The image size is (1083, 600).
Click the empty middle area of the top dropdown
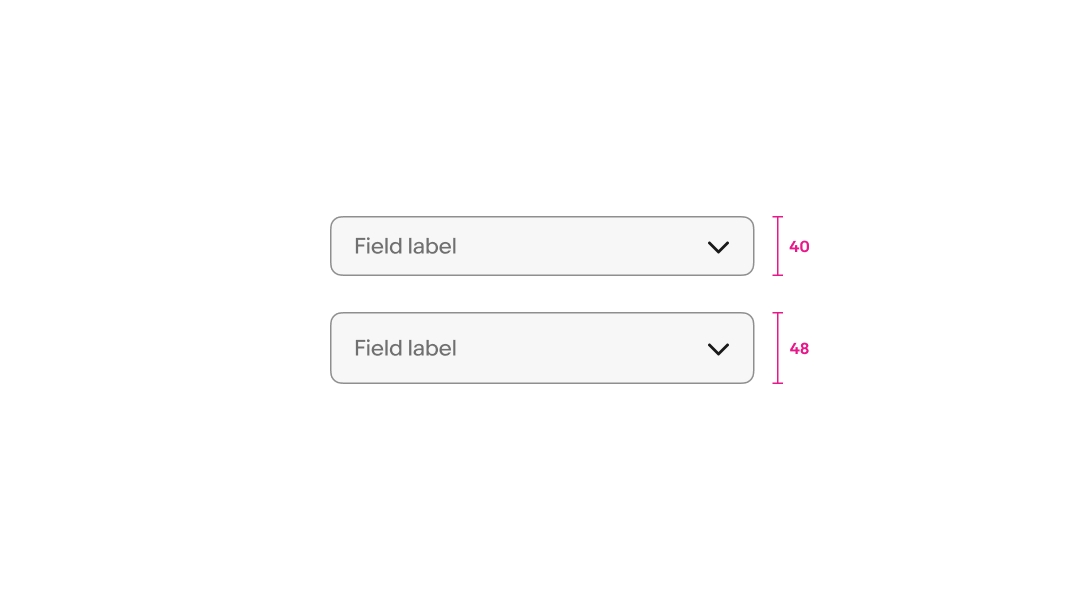[580, 246]
